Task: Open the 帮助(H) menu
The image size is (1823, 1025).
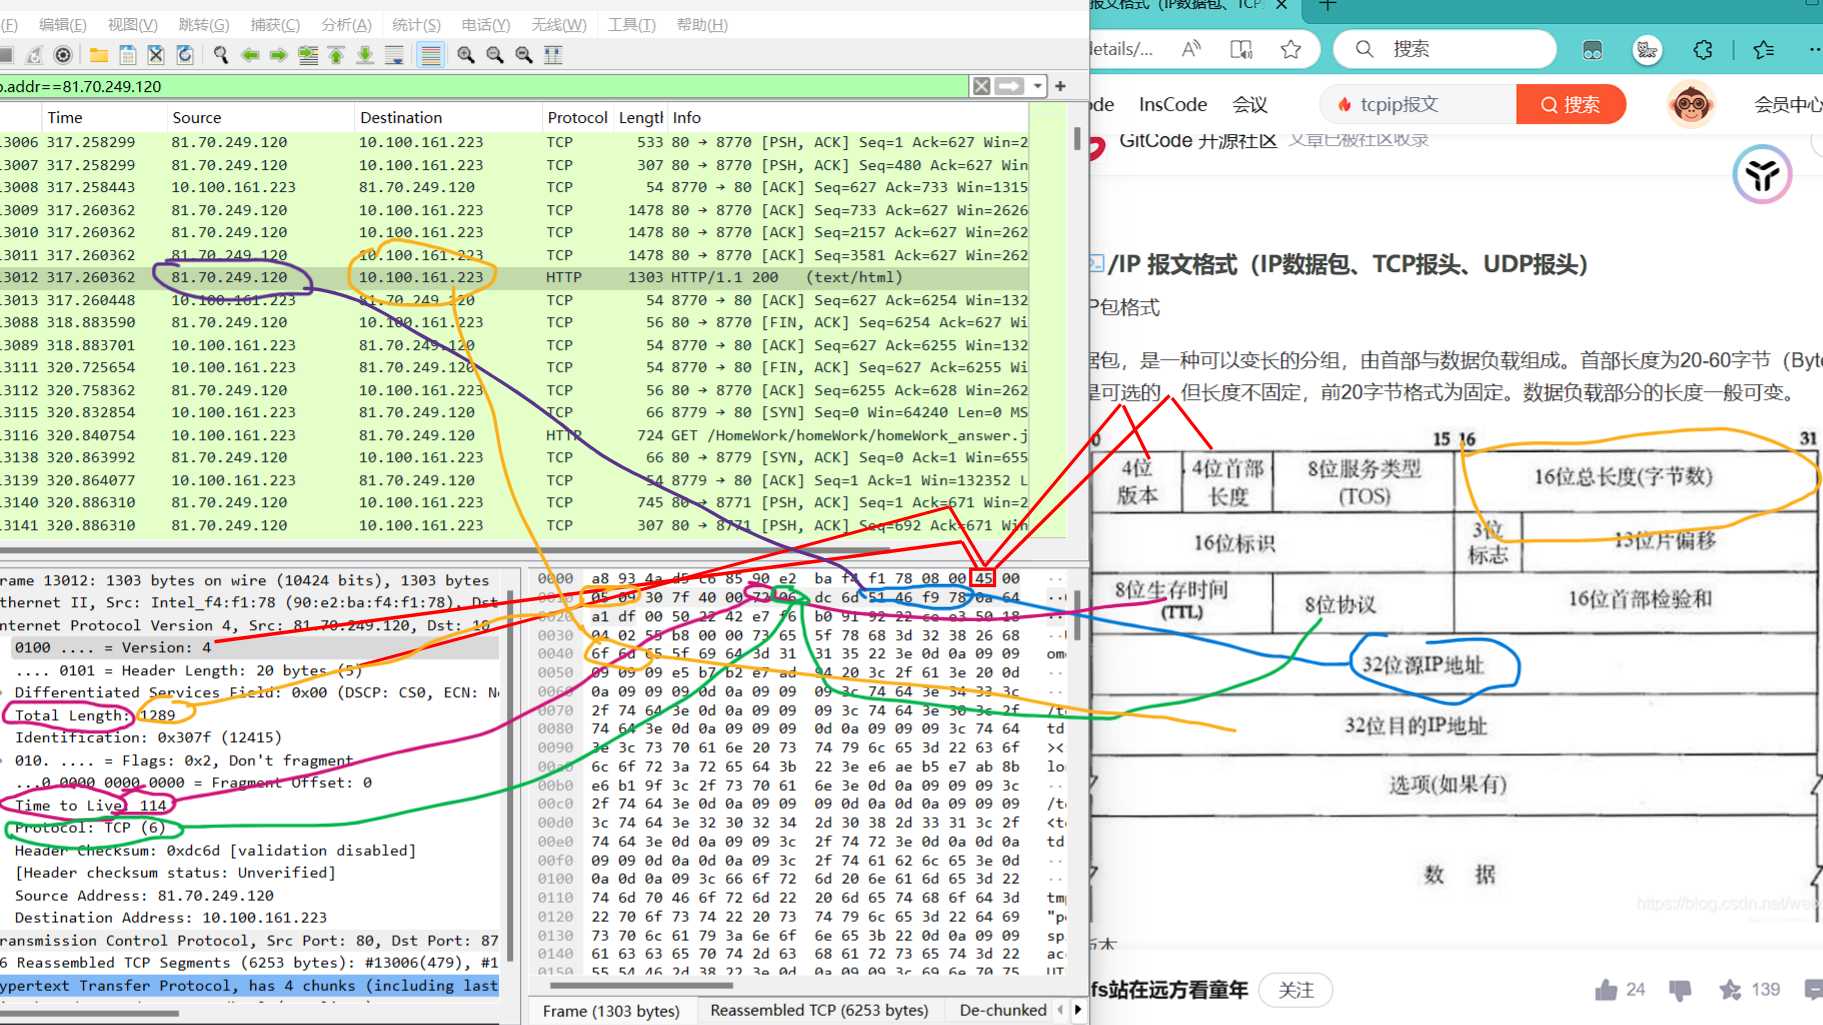Action: tap(702, 25)
